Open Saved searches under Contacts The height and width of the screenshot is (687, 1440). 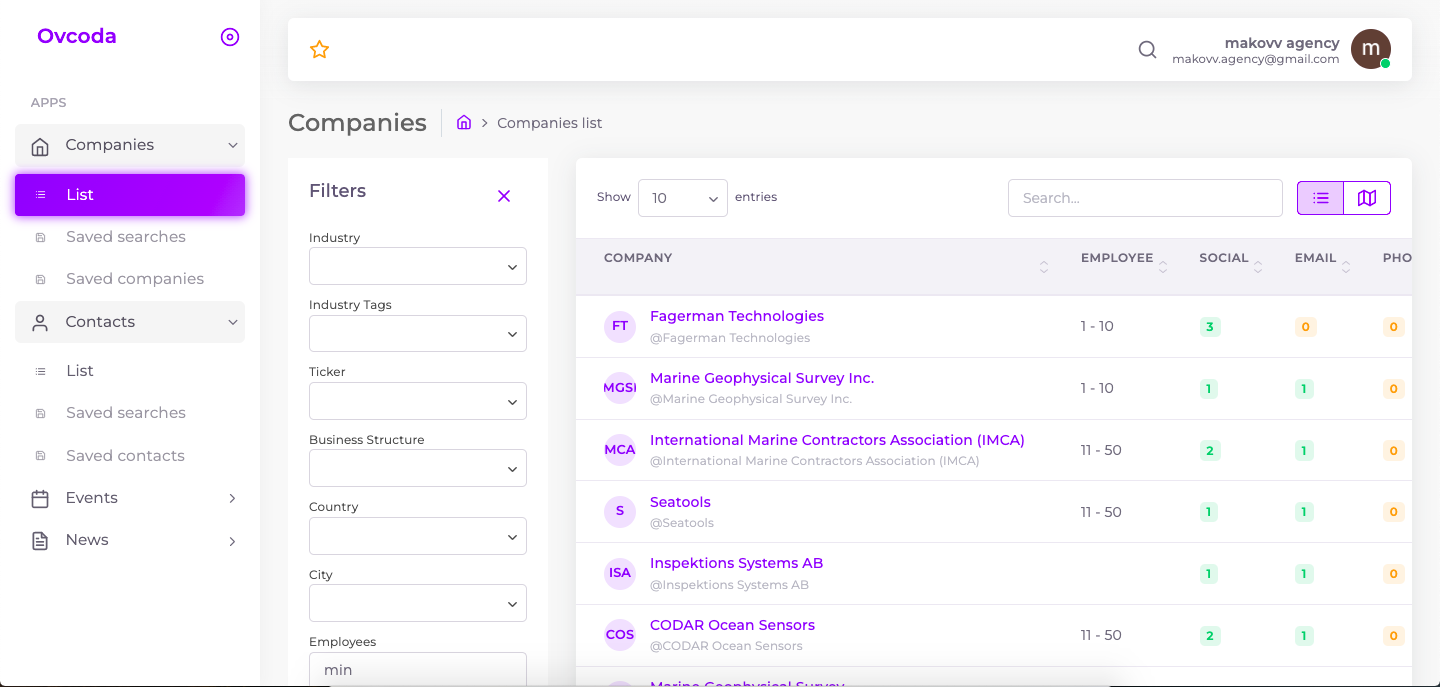126,413
